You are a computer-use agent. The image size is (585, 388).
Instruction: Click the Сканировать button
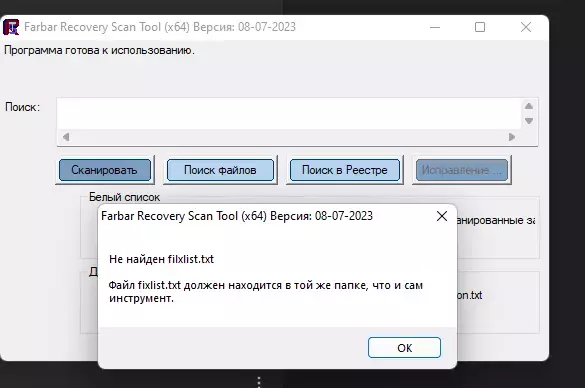pos(105,170)
